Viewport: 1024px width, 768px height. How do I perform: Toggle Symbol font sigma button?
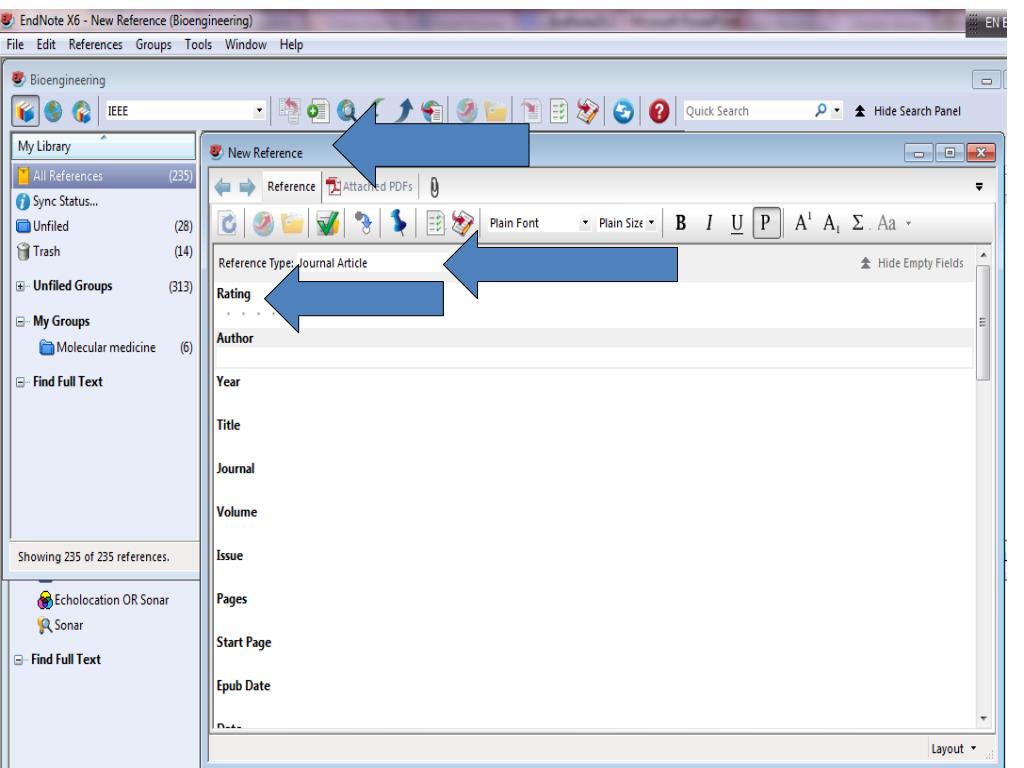coord(858,223)
